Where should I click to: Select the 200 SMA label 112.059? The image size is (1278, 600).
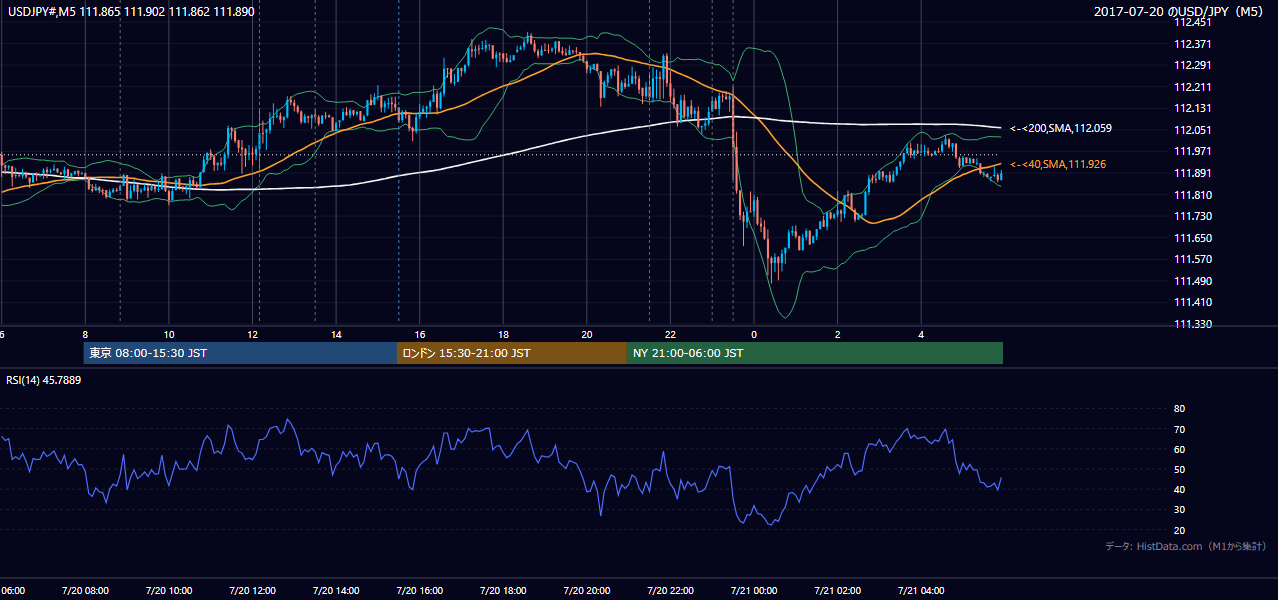[1061, 129]
